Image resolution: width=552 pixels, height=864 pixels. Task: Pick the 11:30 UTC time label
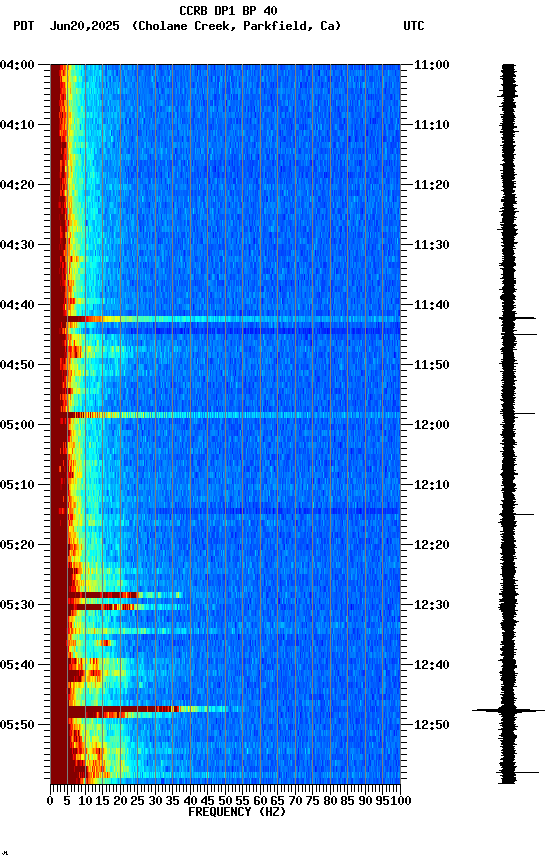pos(432,245)
